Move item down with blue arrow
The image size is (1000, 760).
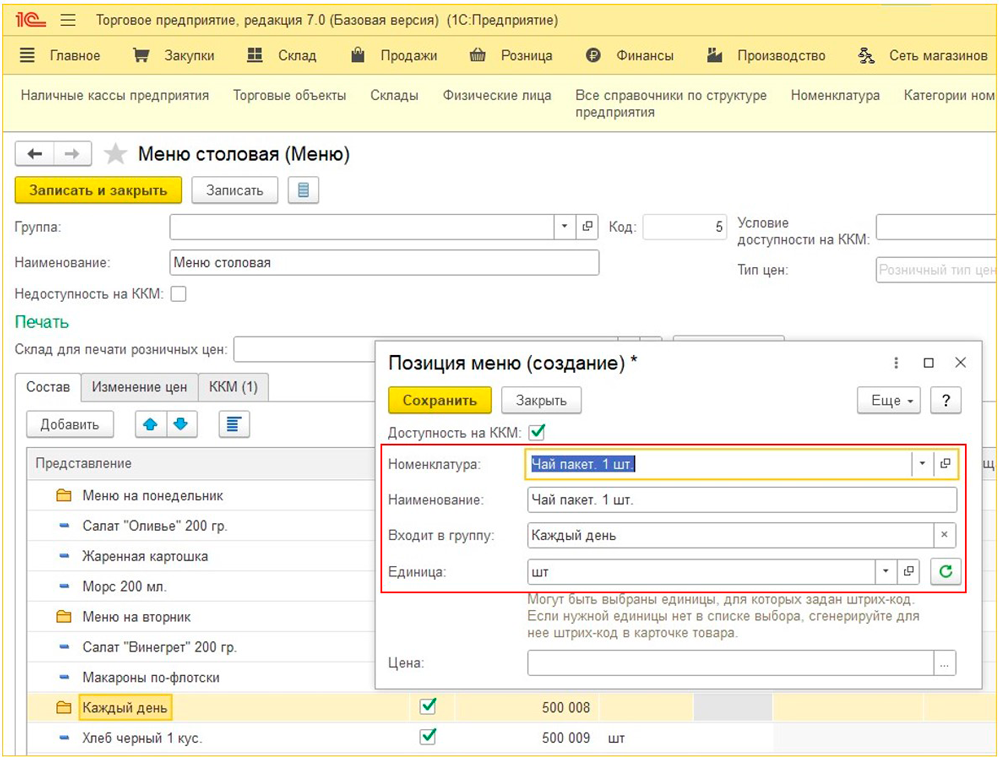point(181,424)
